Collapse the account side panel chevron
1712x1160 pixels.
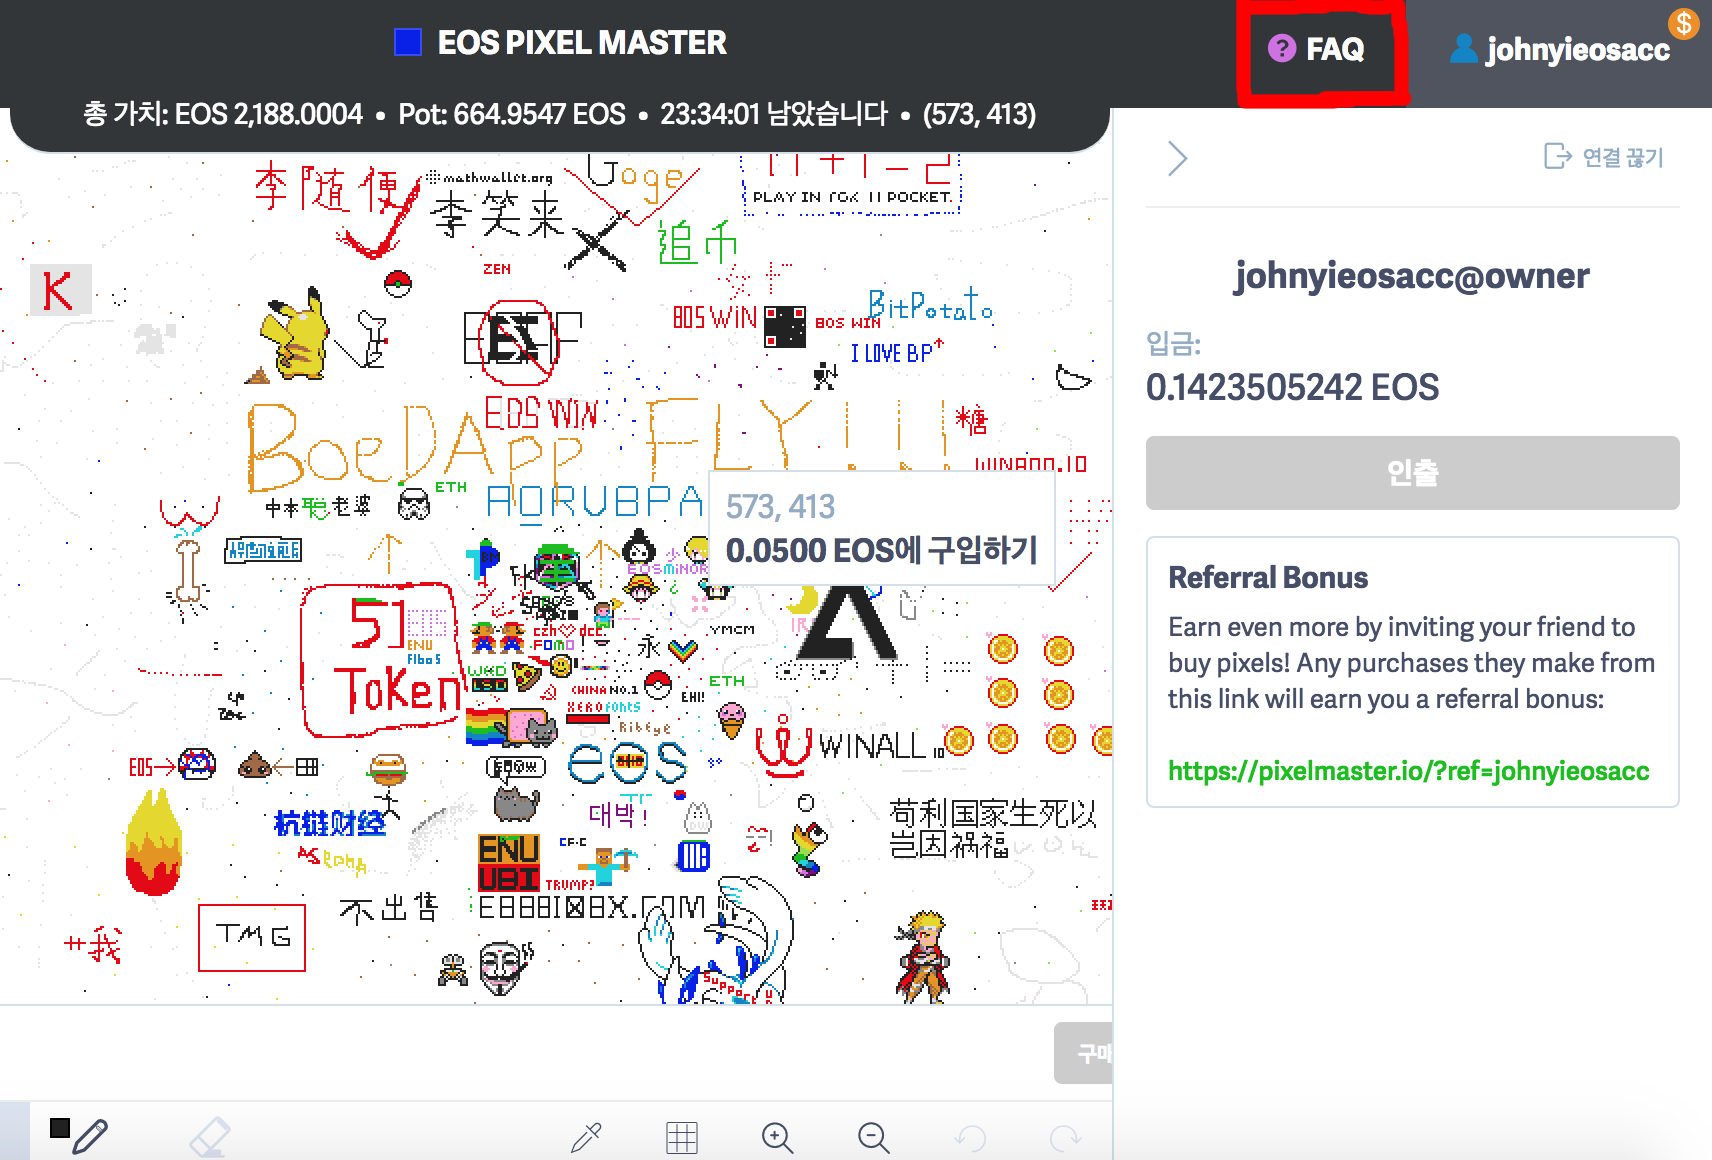point(1178,158)
